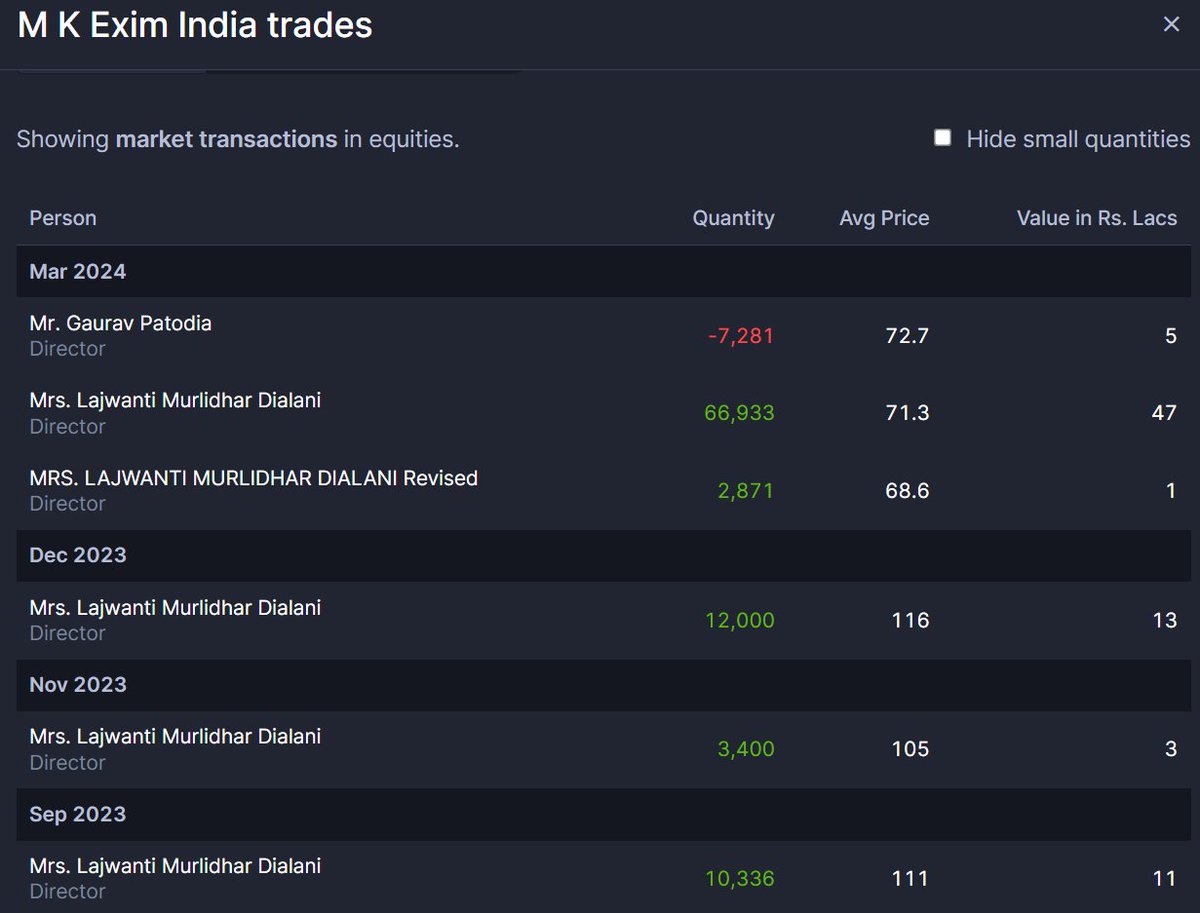Screen dimensions: 1200x913
Task: Click the Value in Rs. Lacs header
Action: click(x=1097, y=218)
